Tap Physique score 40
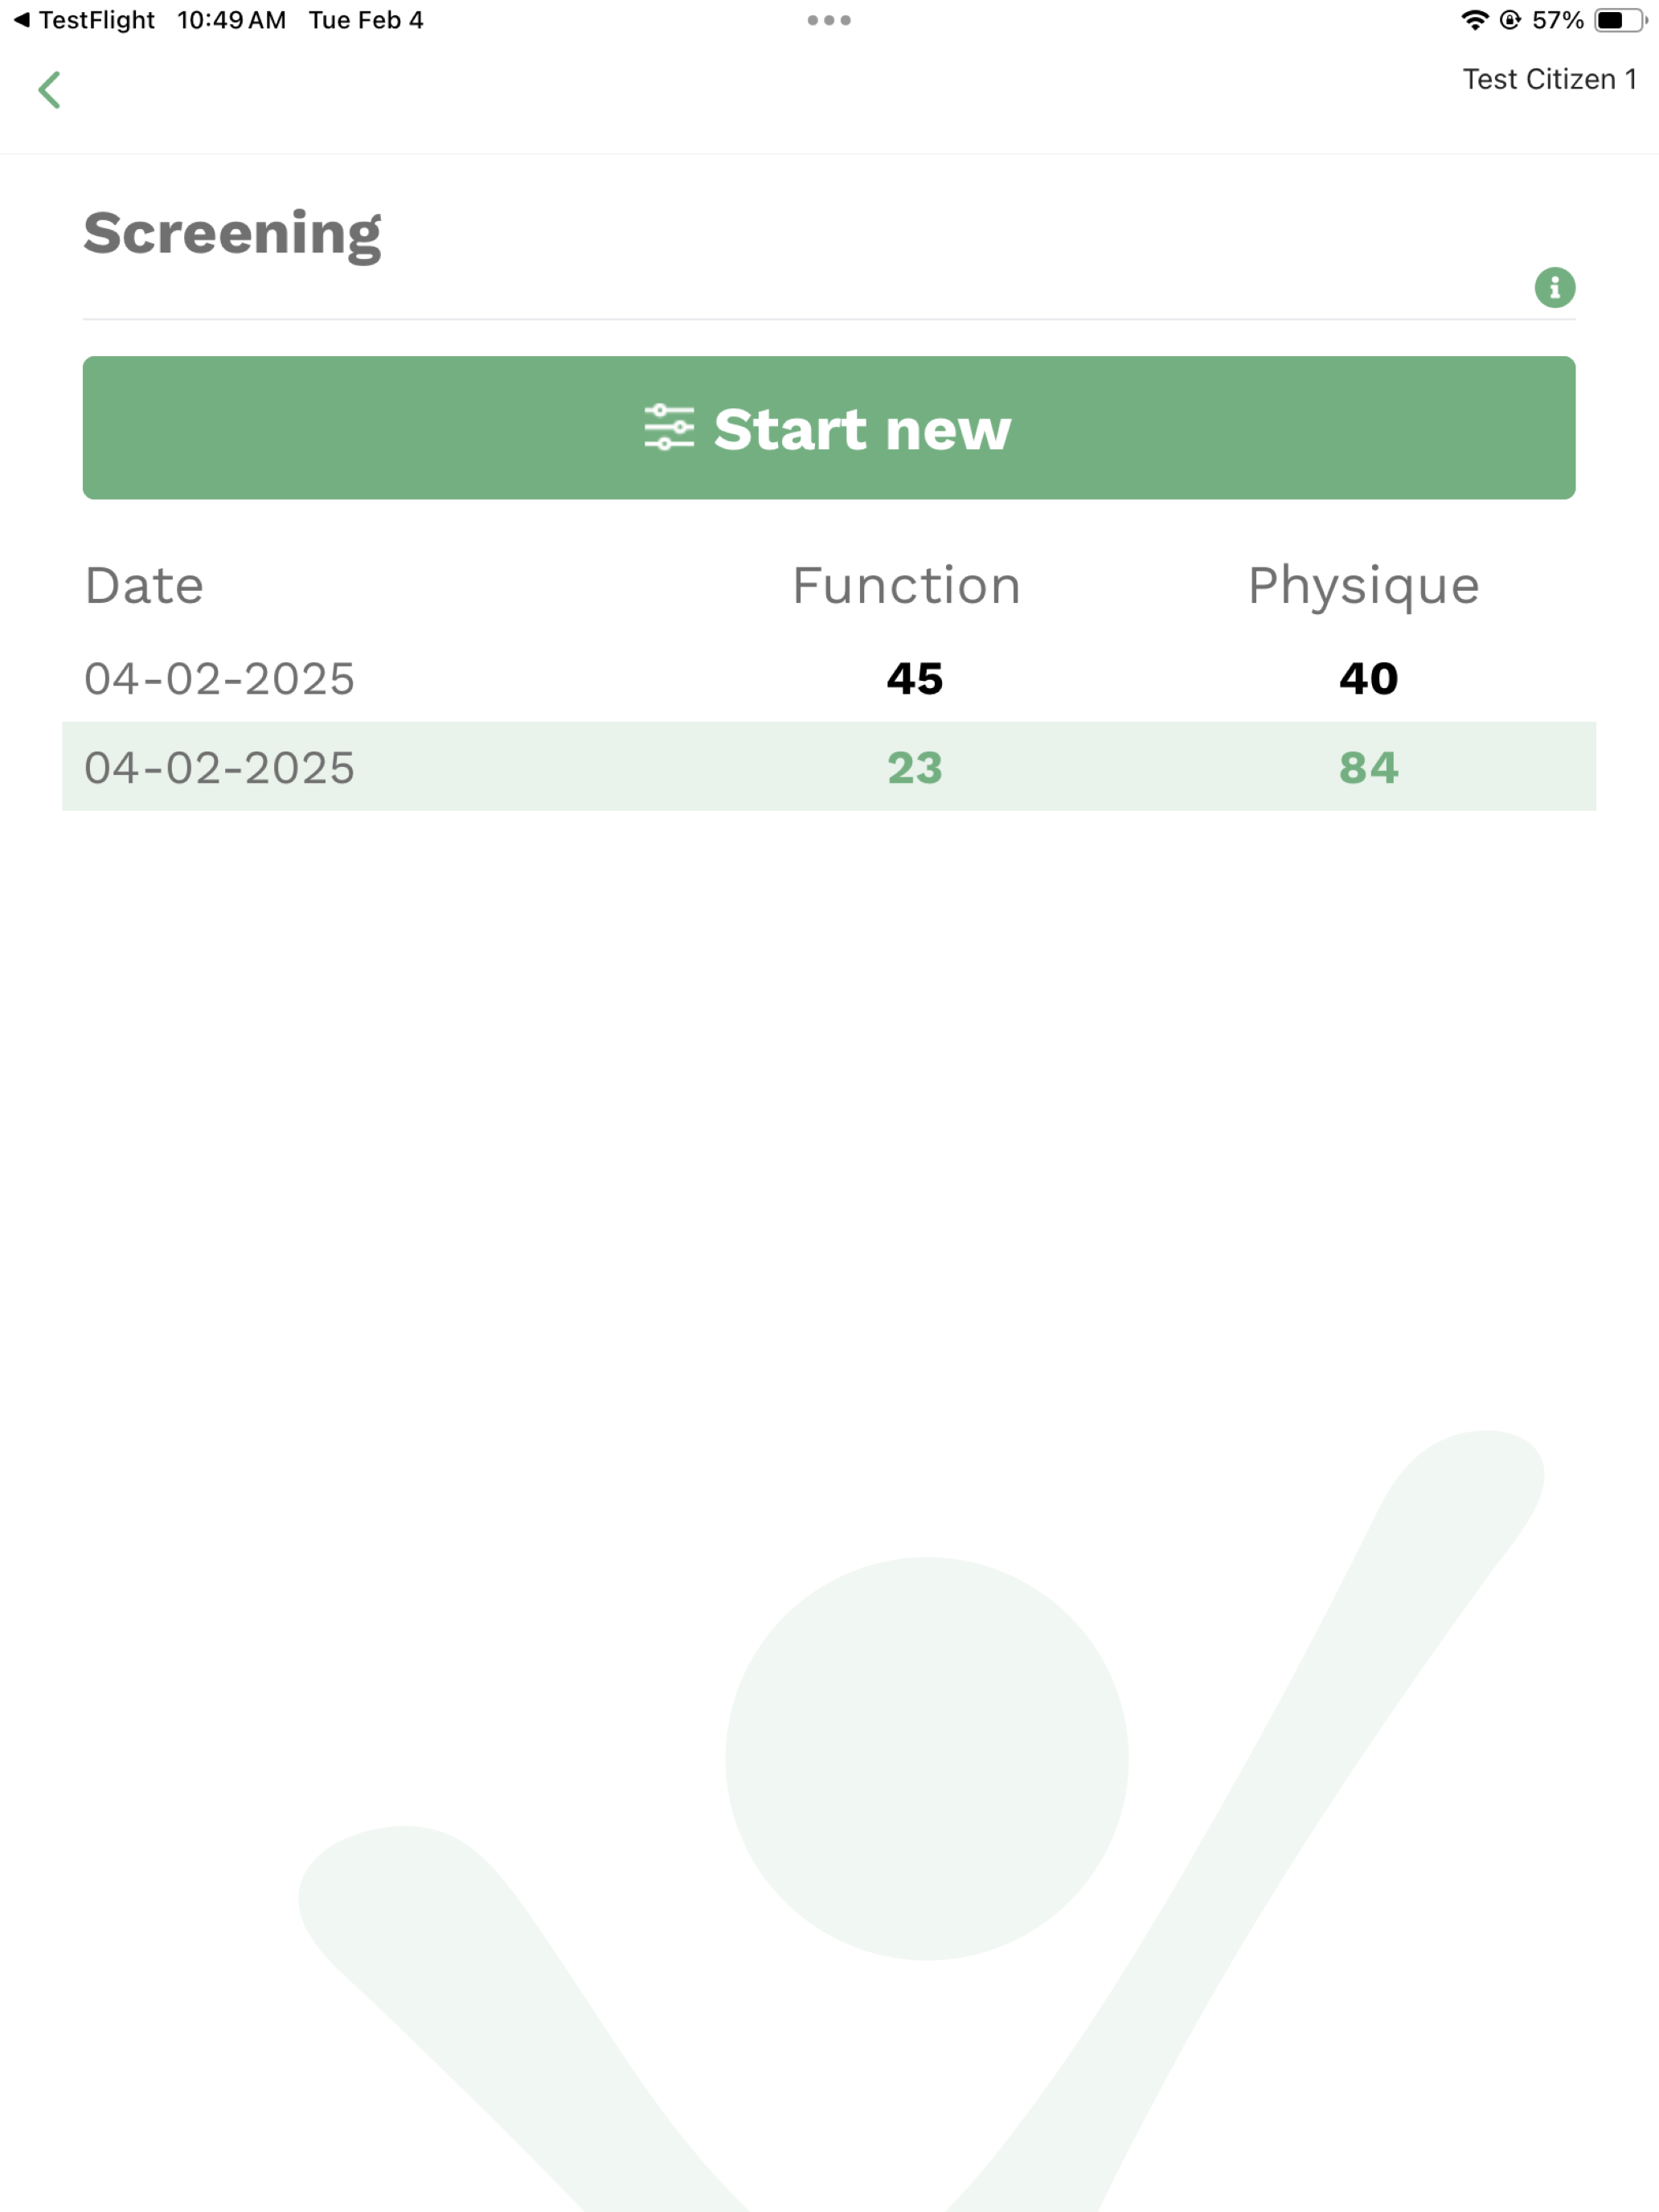 [x=1368, y=679]
